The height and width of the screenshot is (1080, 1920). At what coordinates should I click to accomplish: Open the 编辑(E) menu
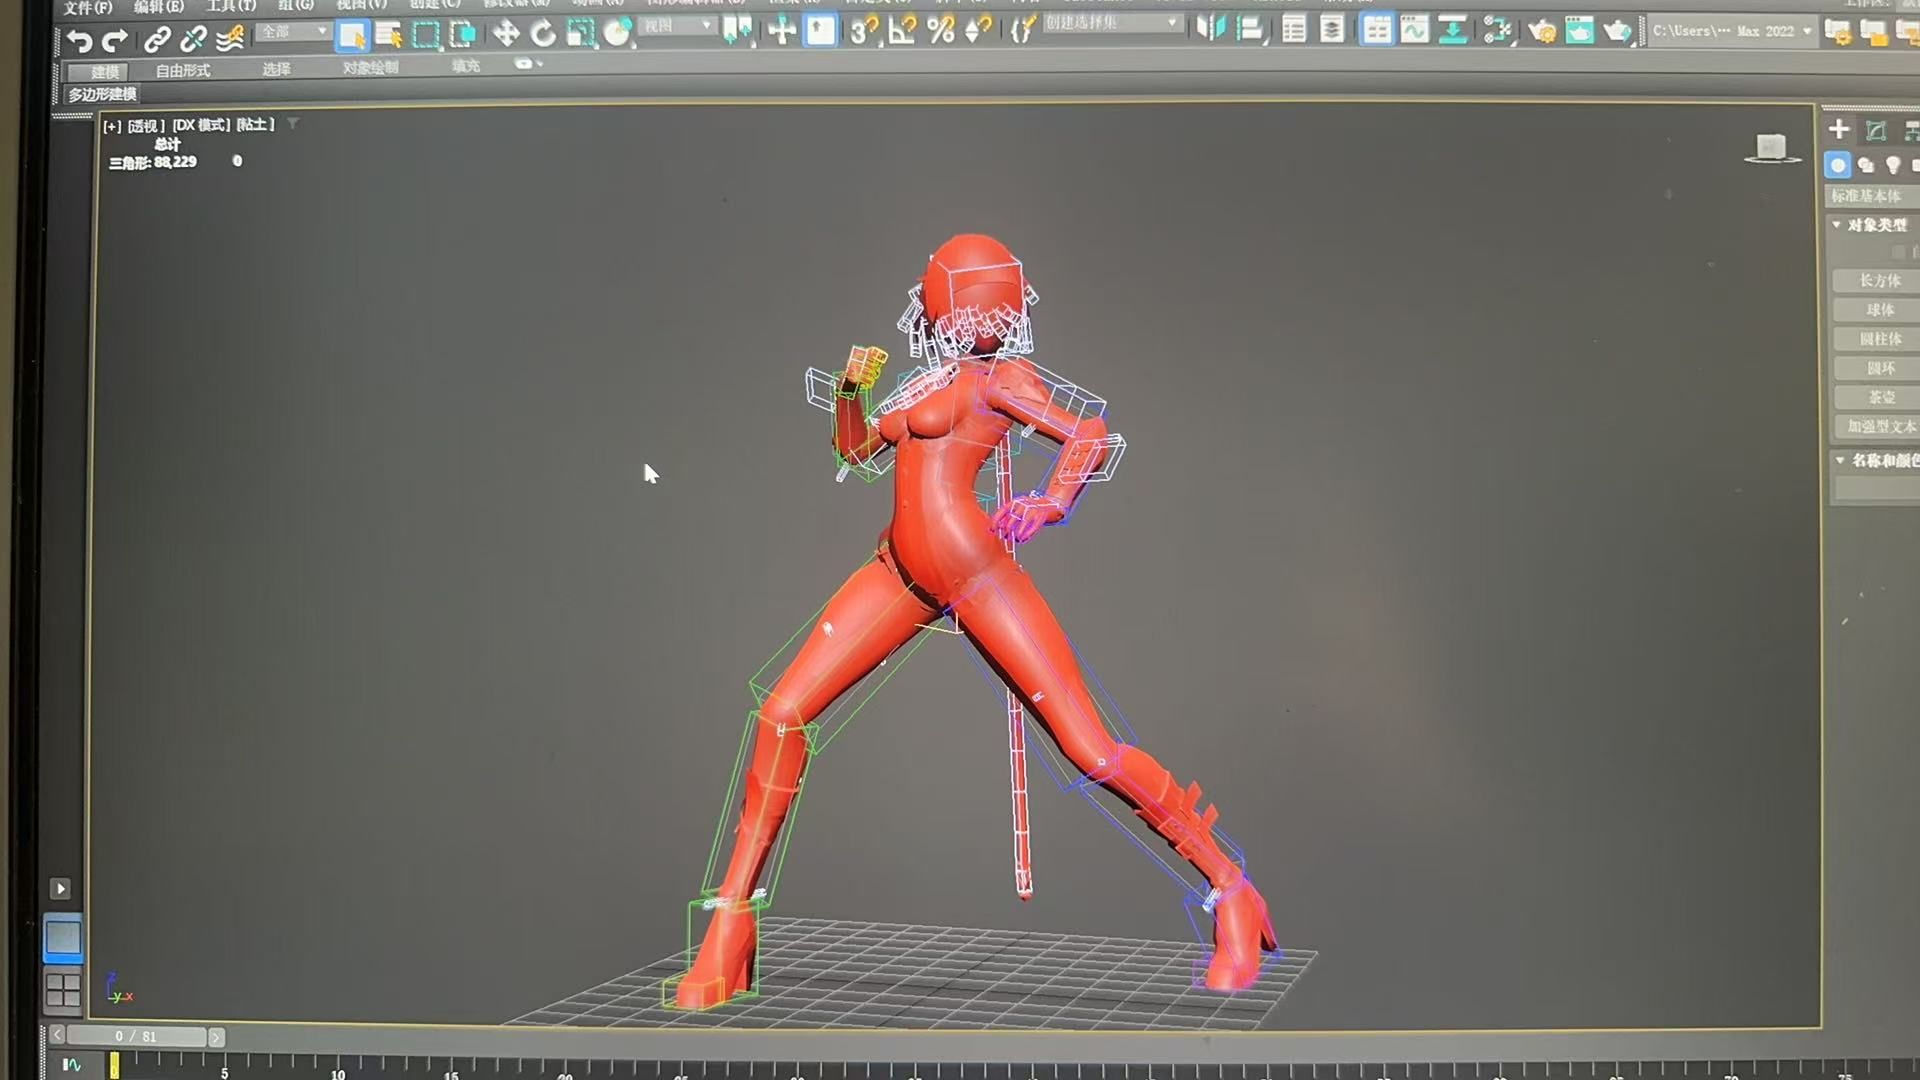(x=159, y=7)
